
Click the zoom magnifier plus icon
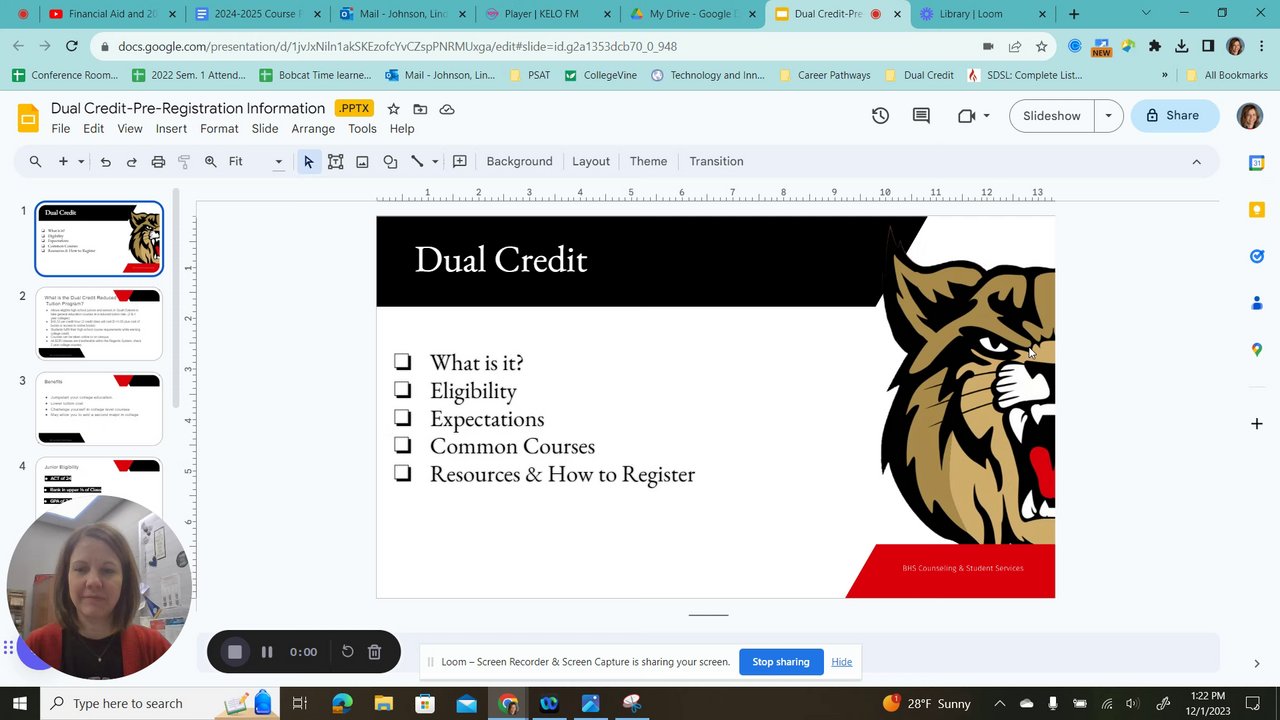click(x=210, y=161)
